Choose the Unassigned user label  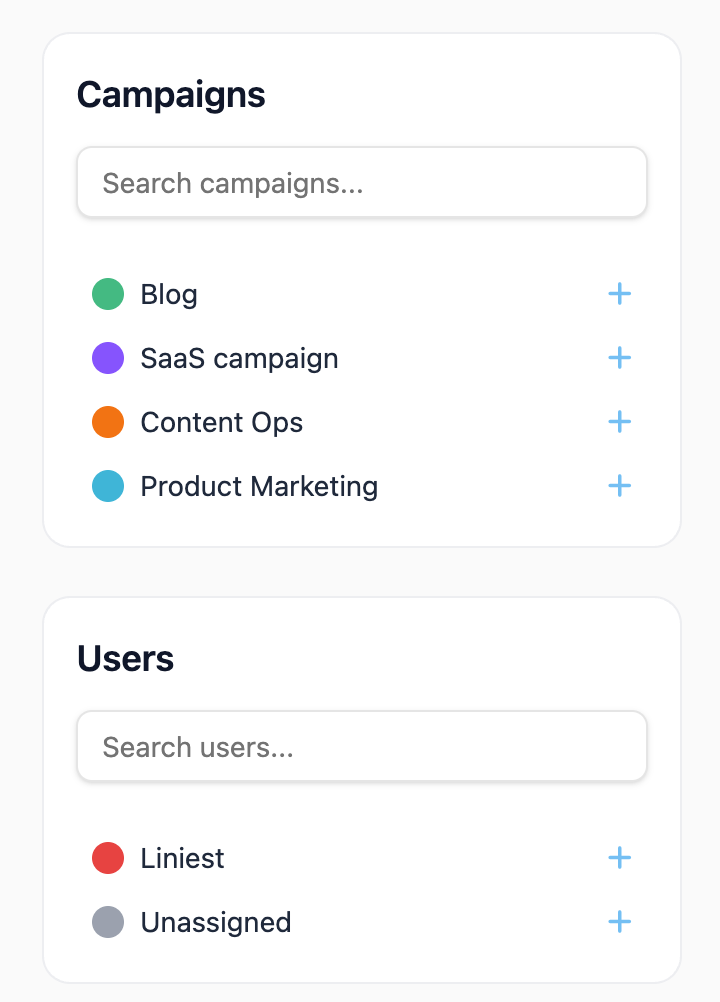[216, 922]
